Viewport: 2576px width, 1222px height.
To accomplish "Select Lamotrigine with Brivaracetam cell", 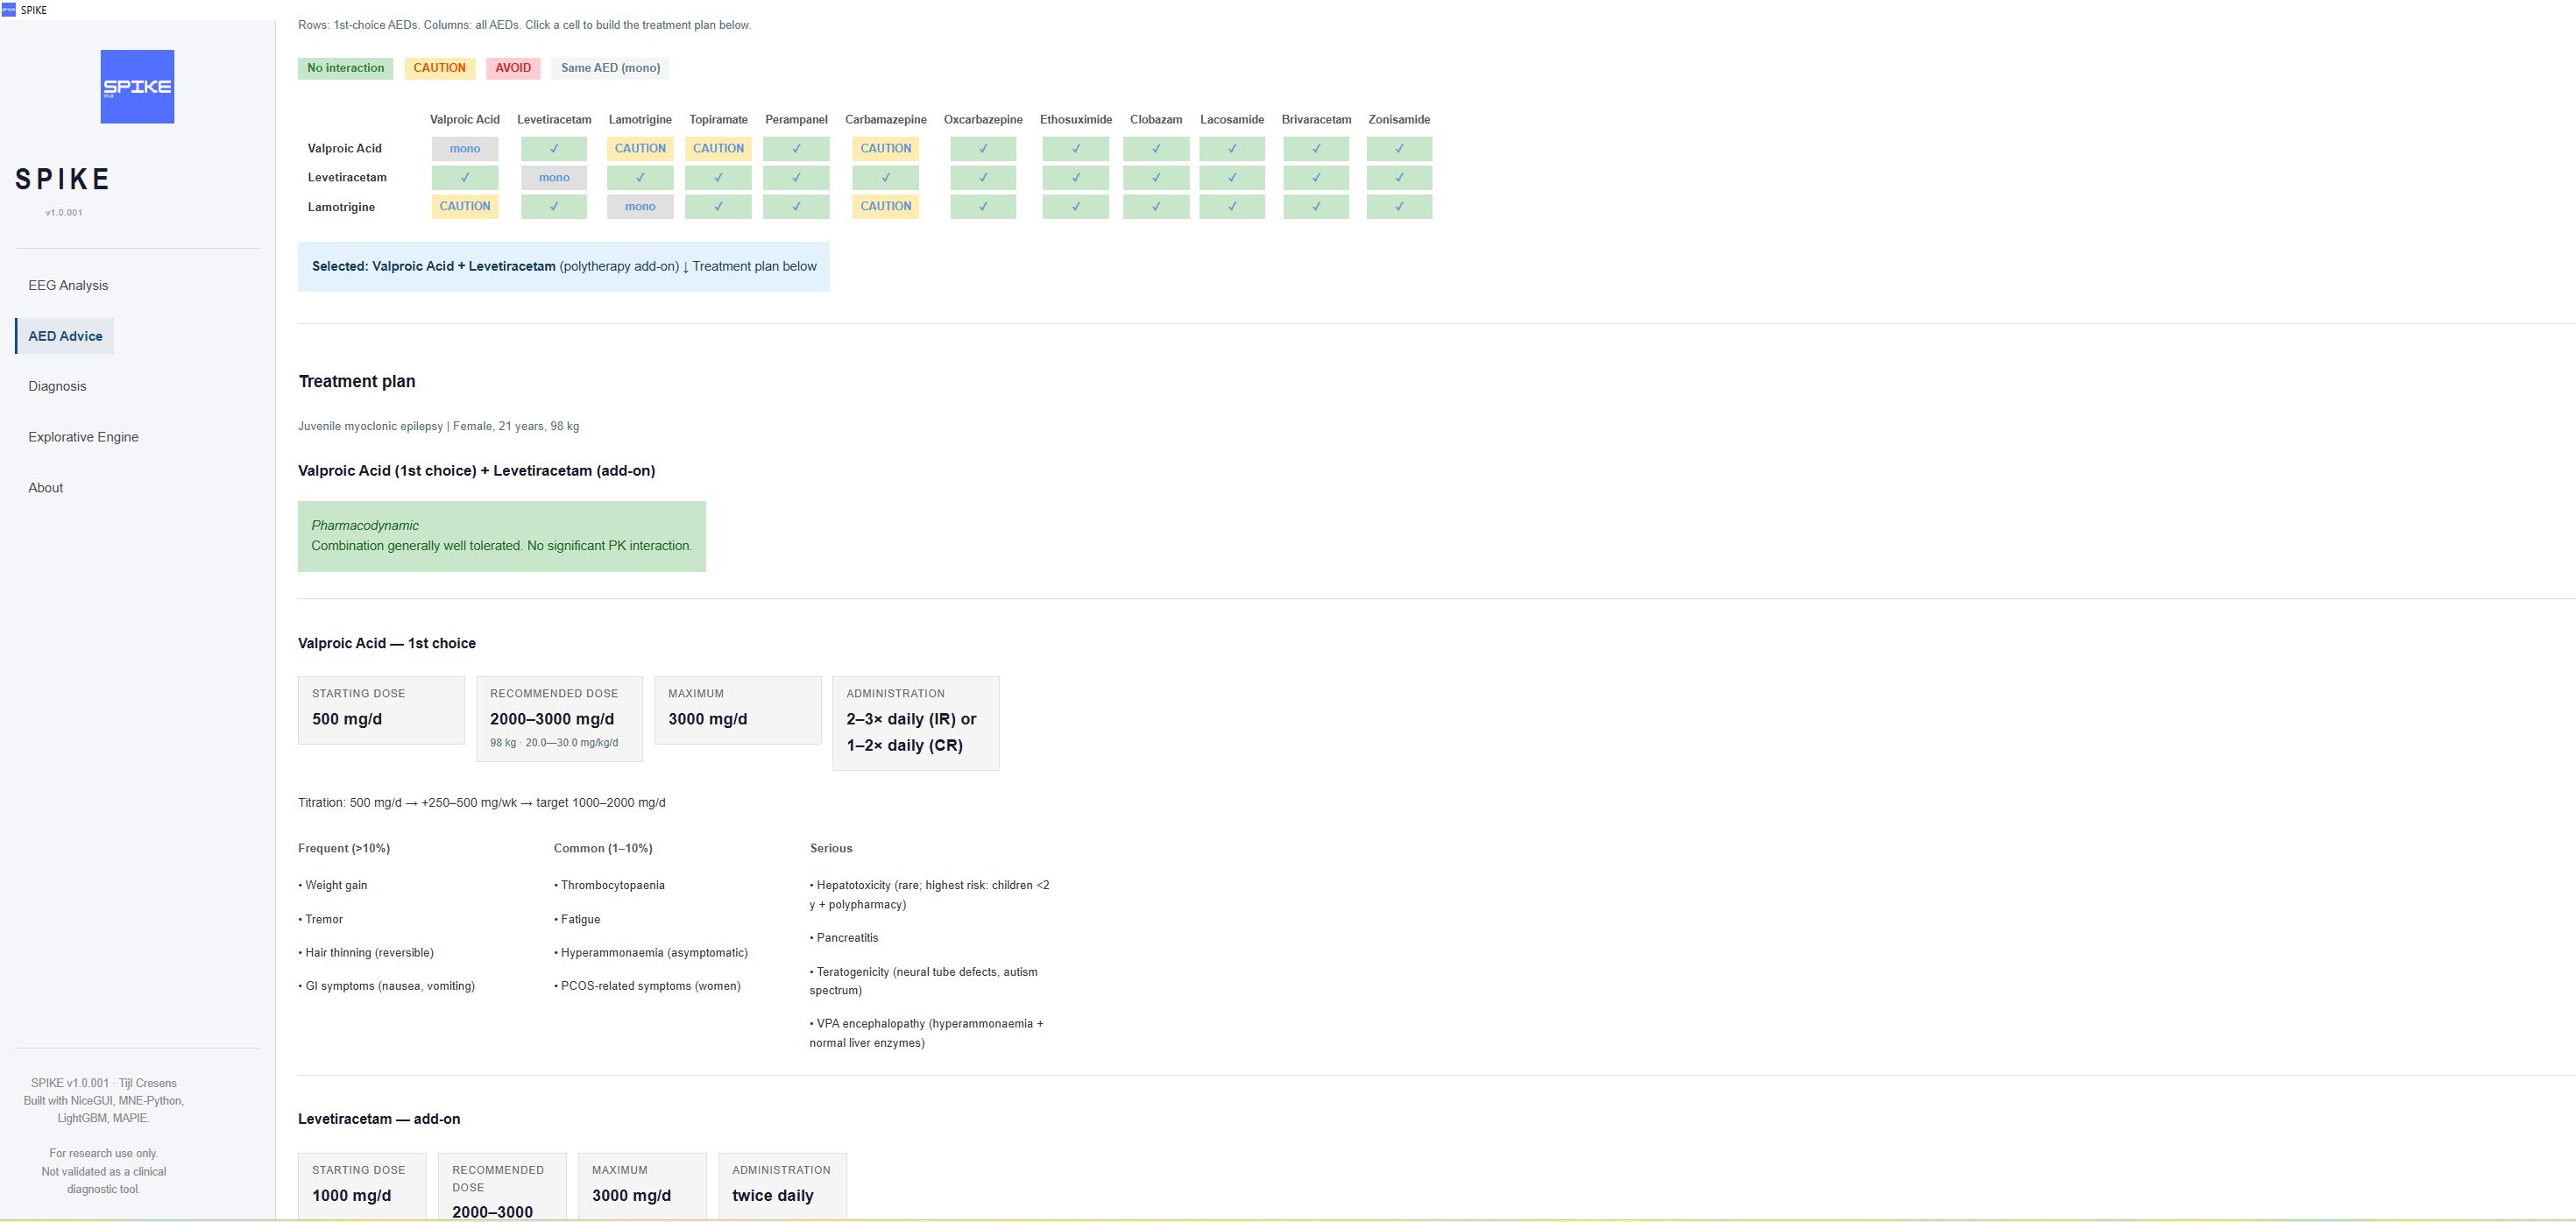I will pyautogui.click(x=1316, y=207).
